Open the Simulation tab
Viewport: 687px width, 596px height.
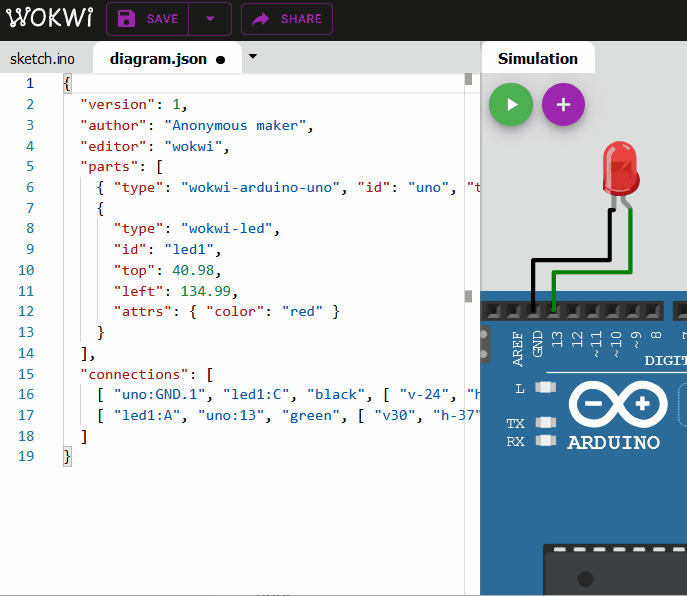click(x=538, y=59)
